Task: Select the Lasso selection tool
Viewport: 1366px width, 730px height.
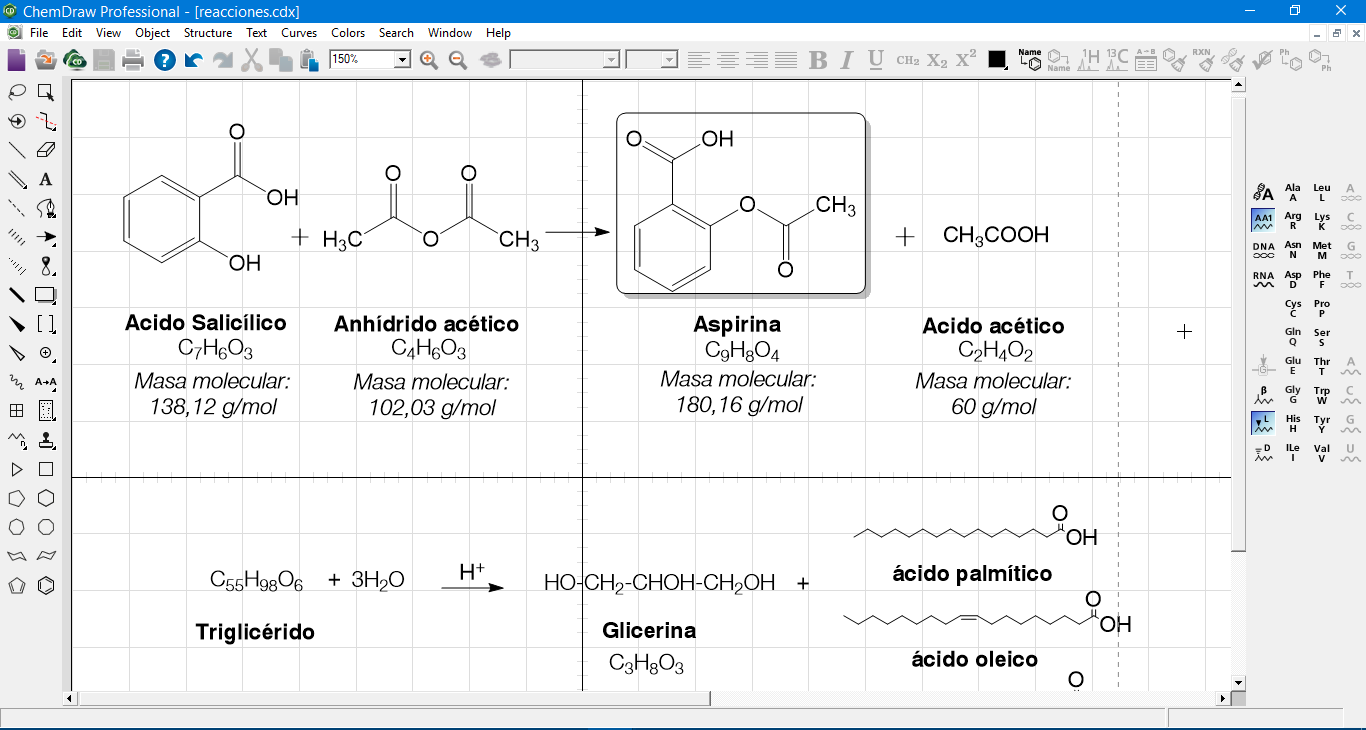Action: coord(16,93)
